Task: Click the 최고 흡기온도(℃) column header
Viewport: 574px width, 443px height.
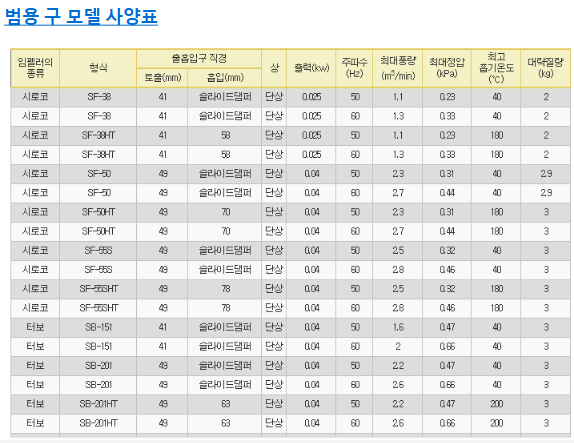Action: [496, 68]
